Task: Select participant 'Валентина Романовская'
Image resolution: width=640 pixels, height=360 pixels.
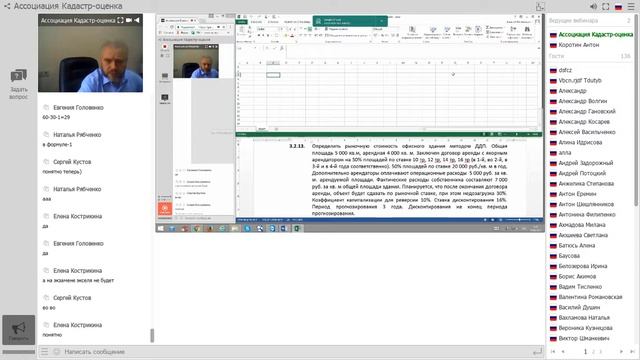Action: point(586,297)
